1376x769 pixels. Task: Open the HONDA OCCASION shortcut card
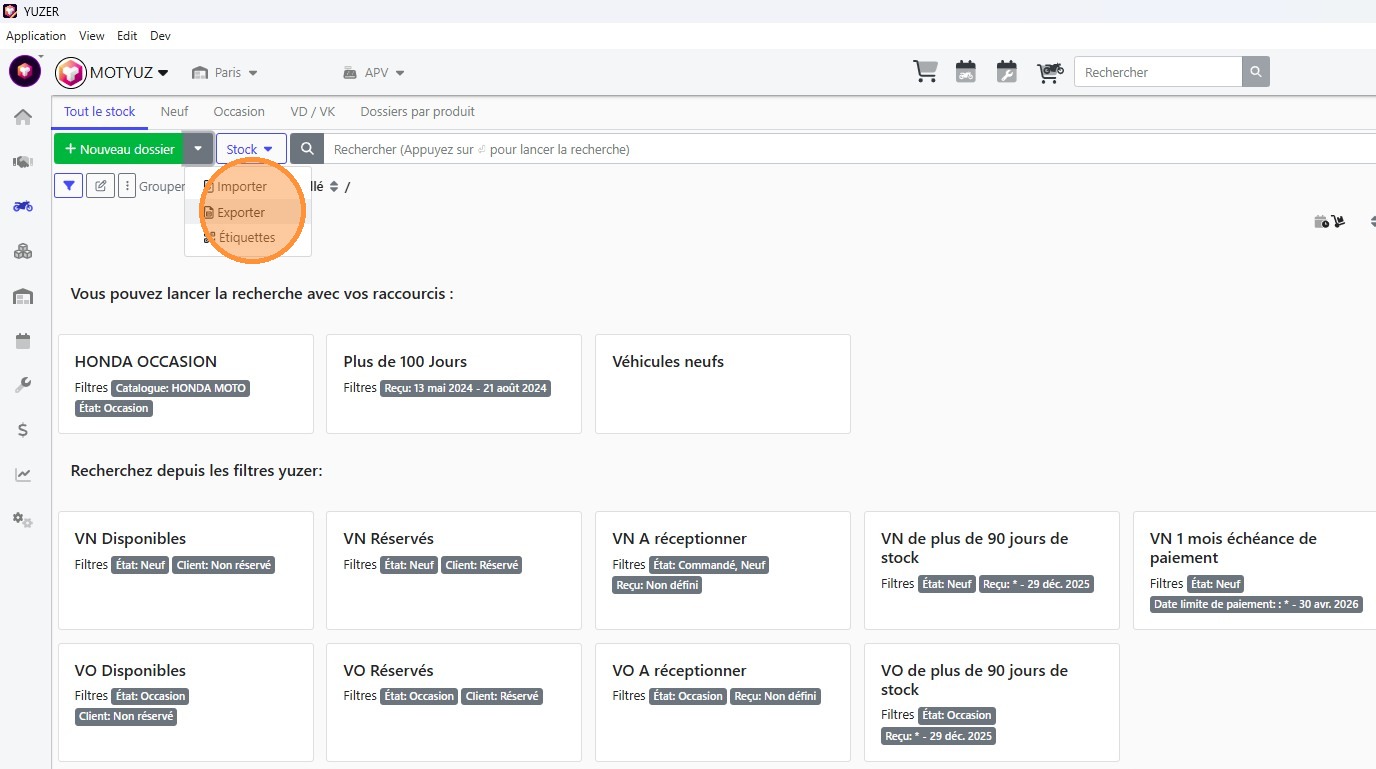(185, 383)
